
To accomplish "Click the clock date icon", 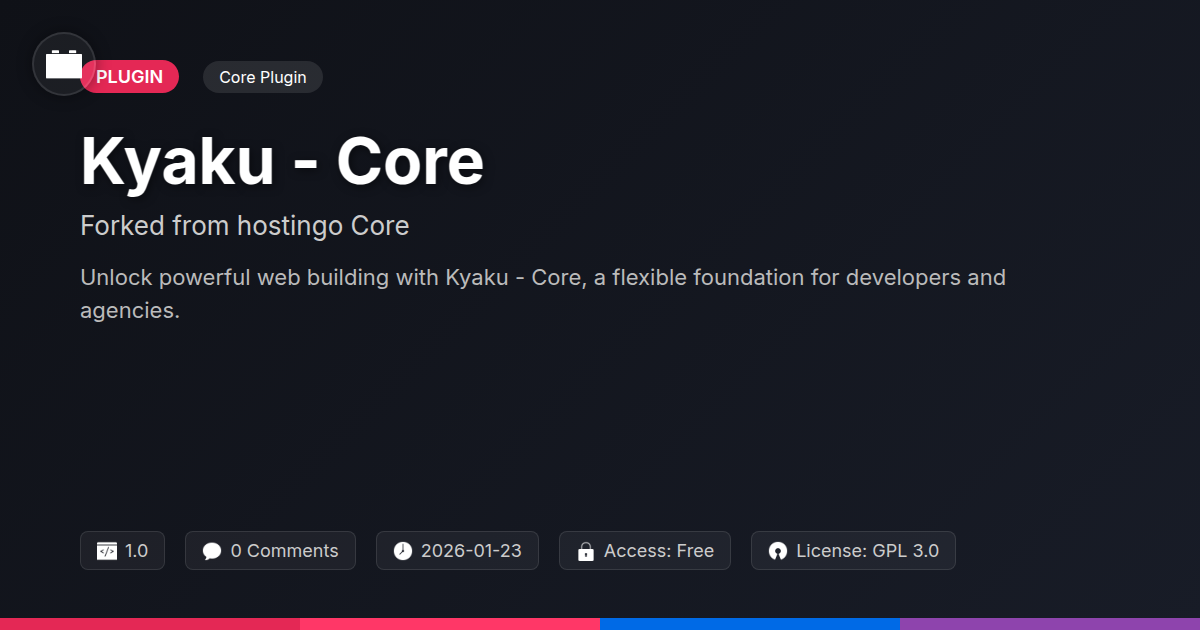I will click(402, 551).
